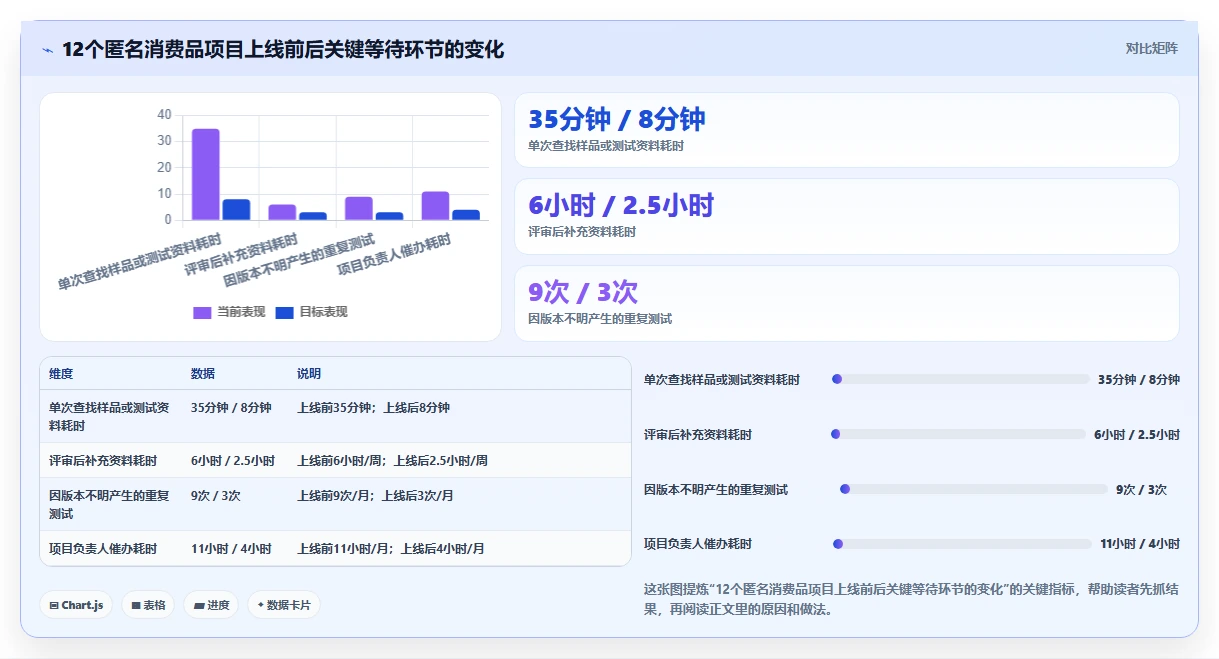Click the Chart.js tag chip
This screenshot has height=659, width=1219.
(76, 605)
